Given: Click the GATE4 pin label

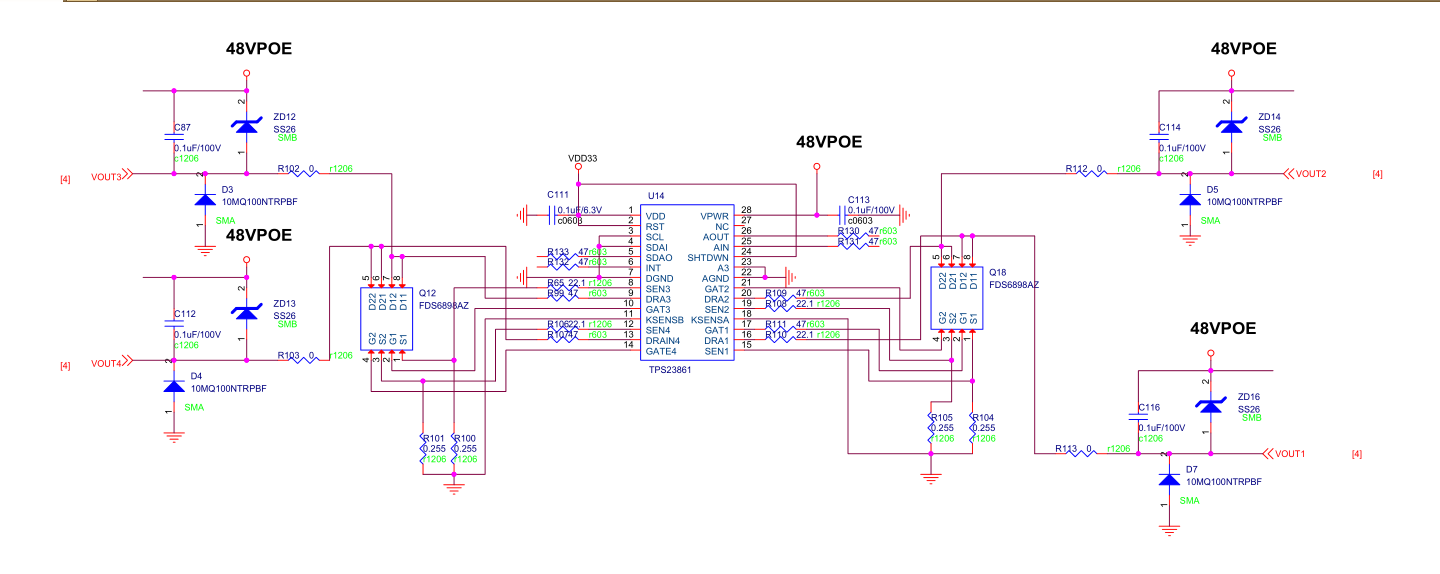Looking at the screenshot, I should pyautogui.click(x=662, y=351).
